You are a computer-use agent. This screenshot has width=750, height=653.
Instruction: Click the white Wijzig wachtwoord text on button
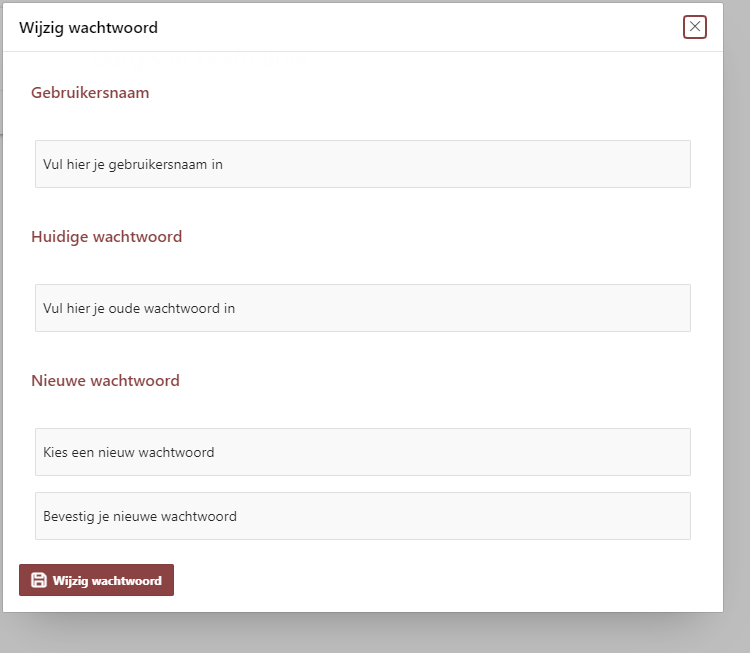click(107, 580)
